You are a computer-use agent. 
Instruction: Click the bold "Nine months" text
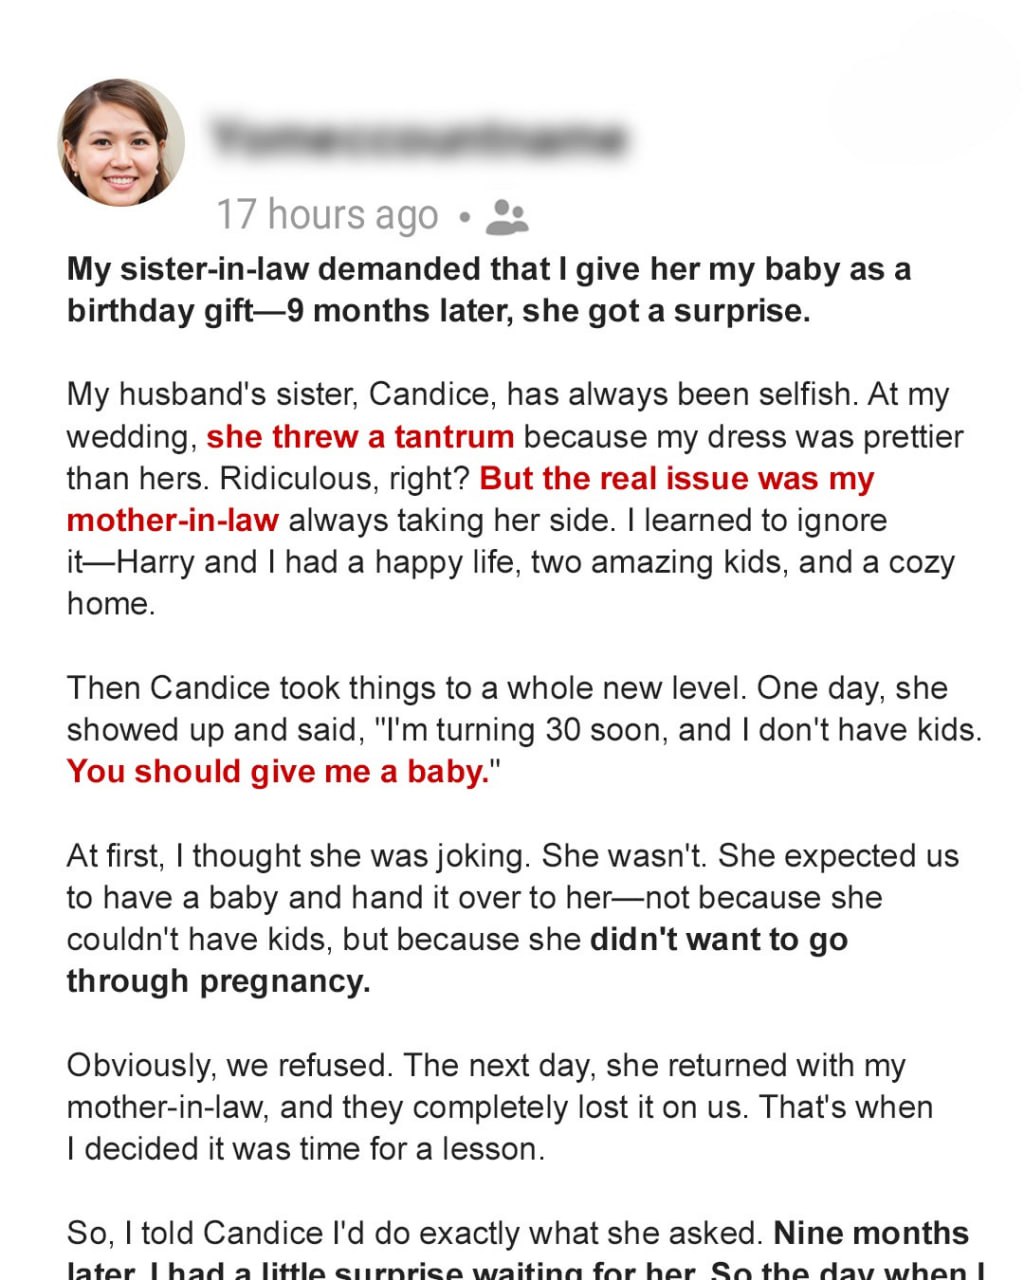(x=871, y=1233)
